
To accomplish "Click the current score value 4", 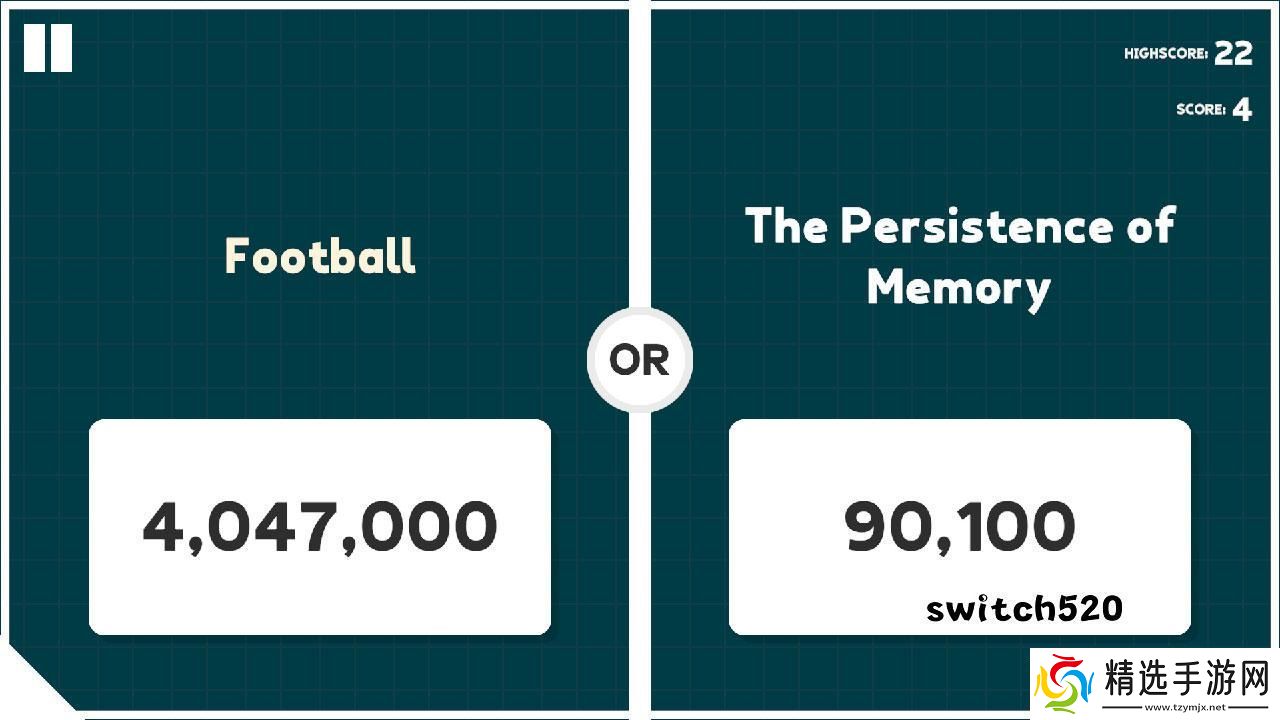I will pyautogui.click(x=1242, y=110).
